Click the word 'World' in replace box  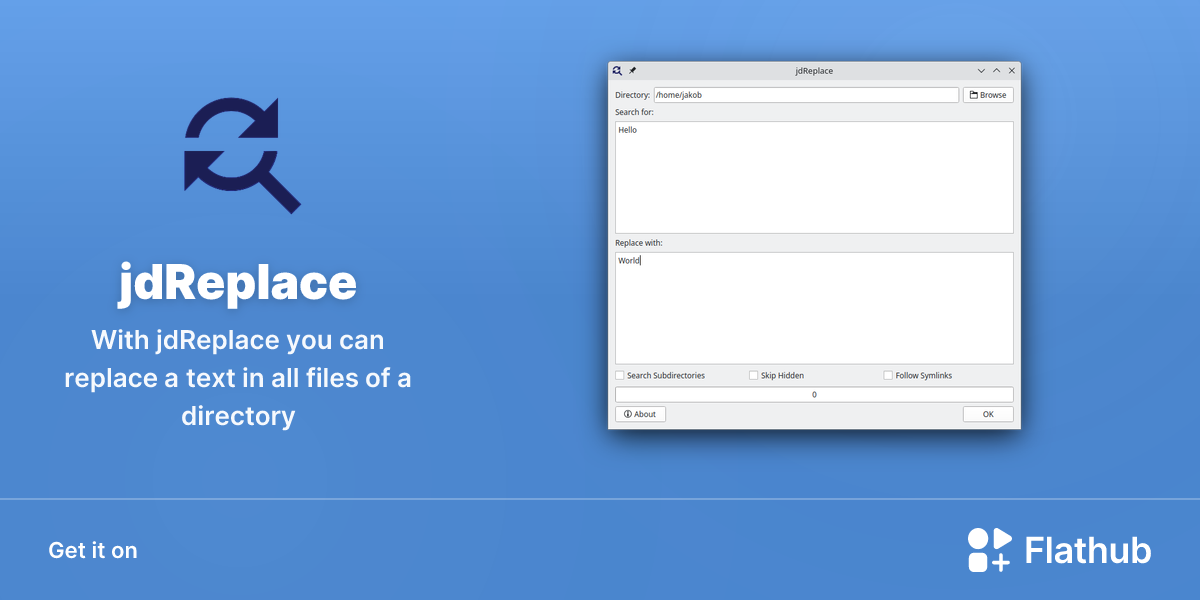coord(629,261)
